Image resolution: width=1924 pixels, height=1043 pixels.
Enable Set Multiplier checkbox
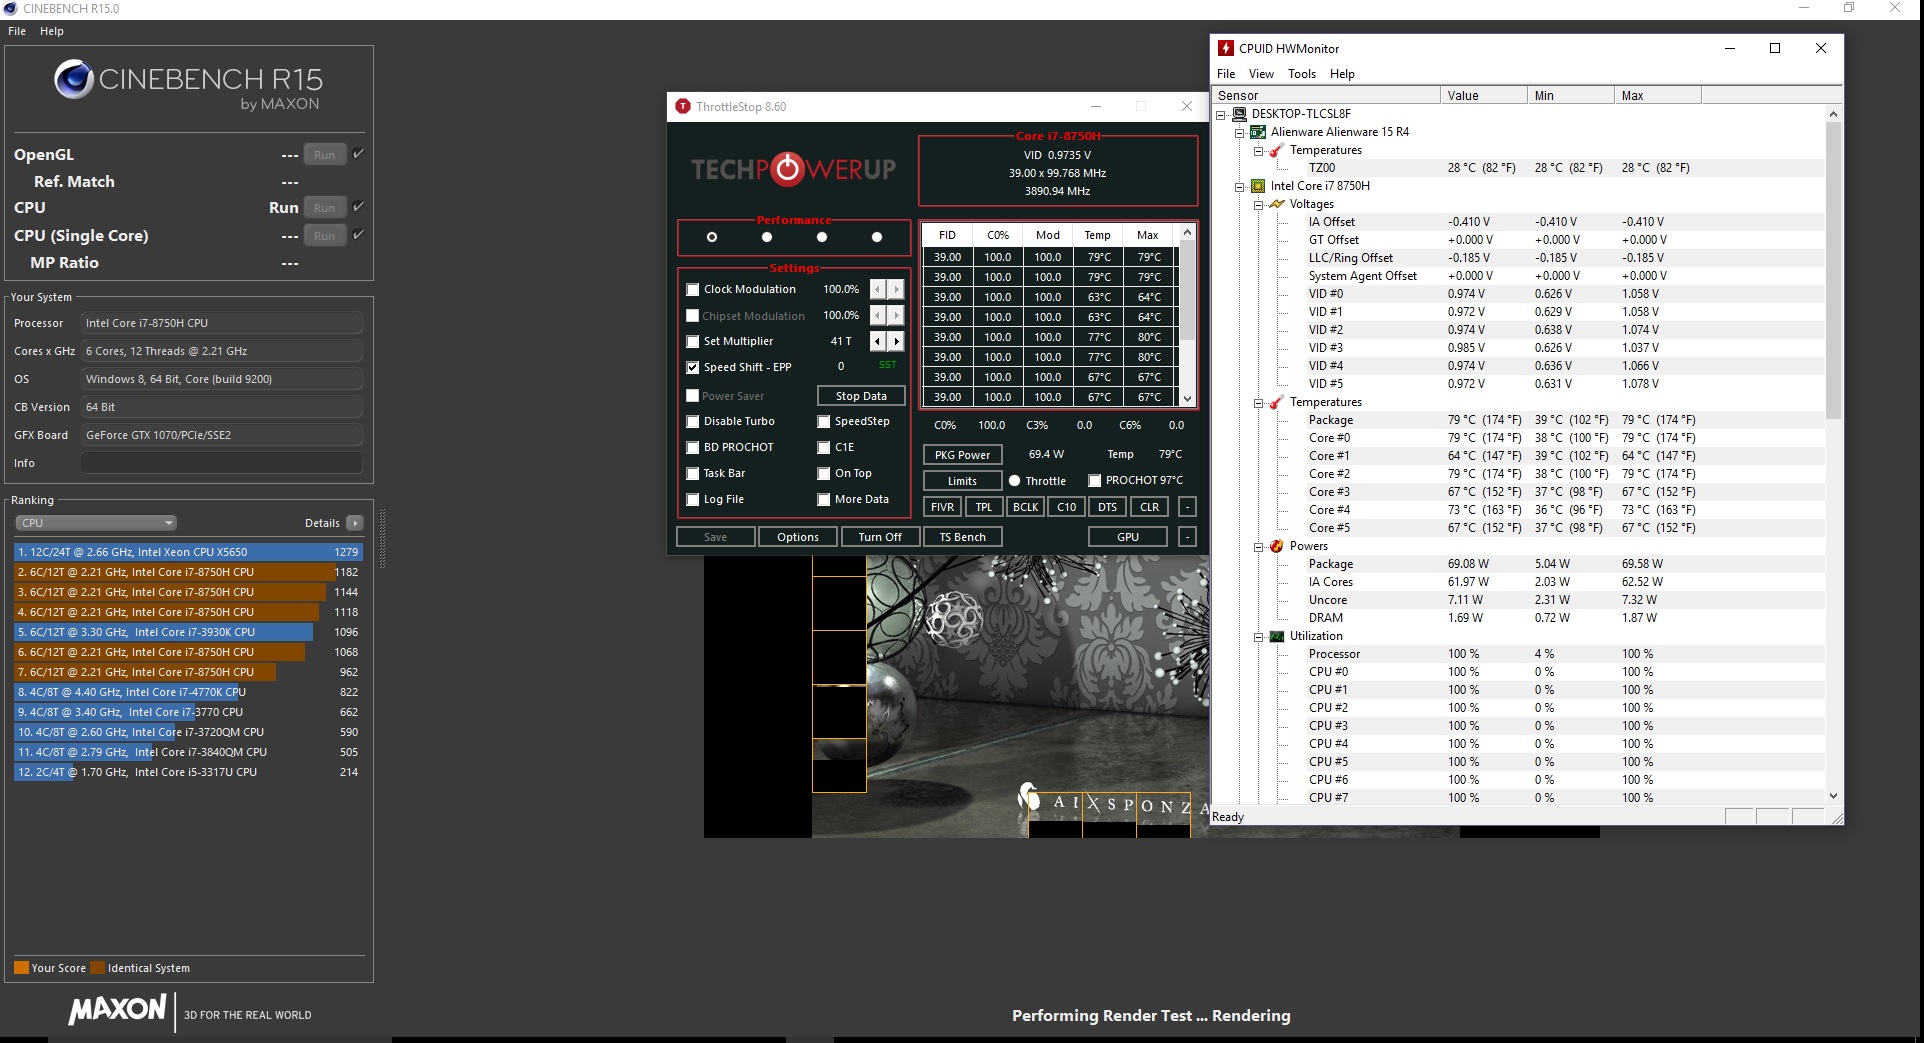click(x=693, y=342)
